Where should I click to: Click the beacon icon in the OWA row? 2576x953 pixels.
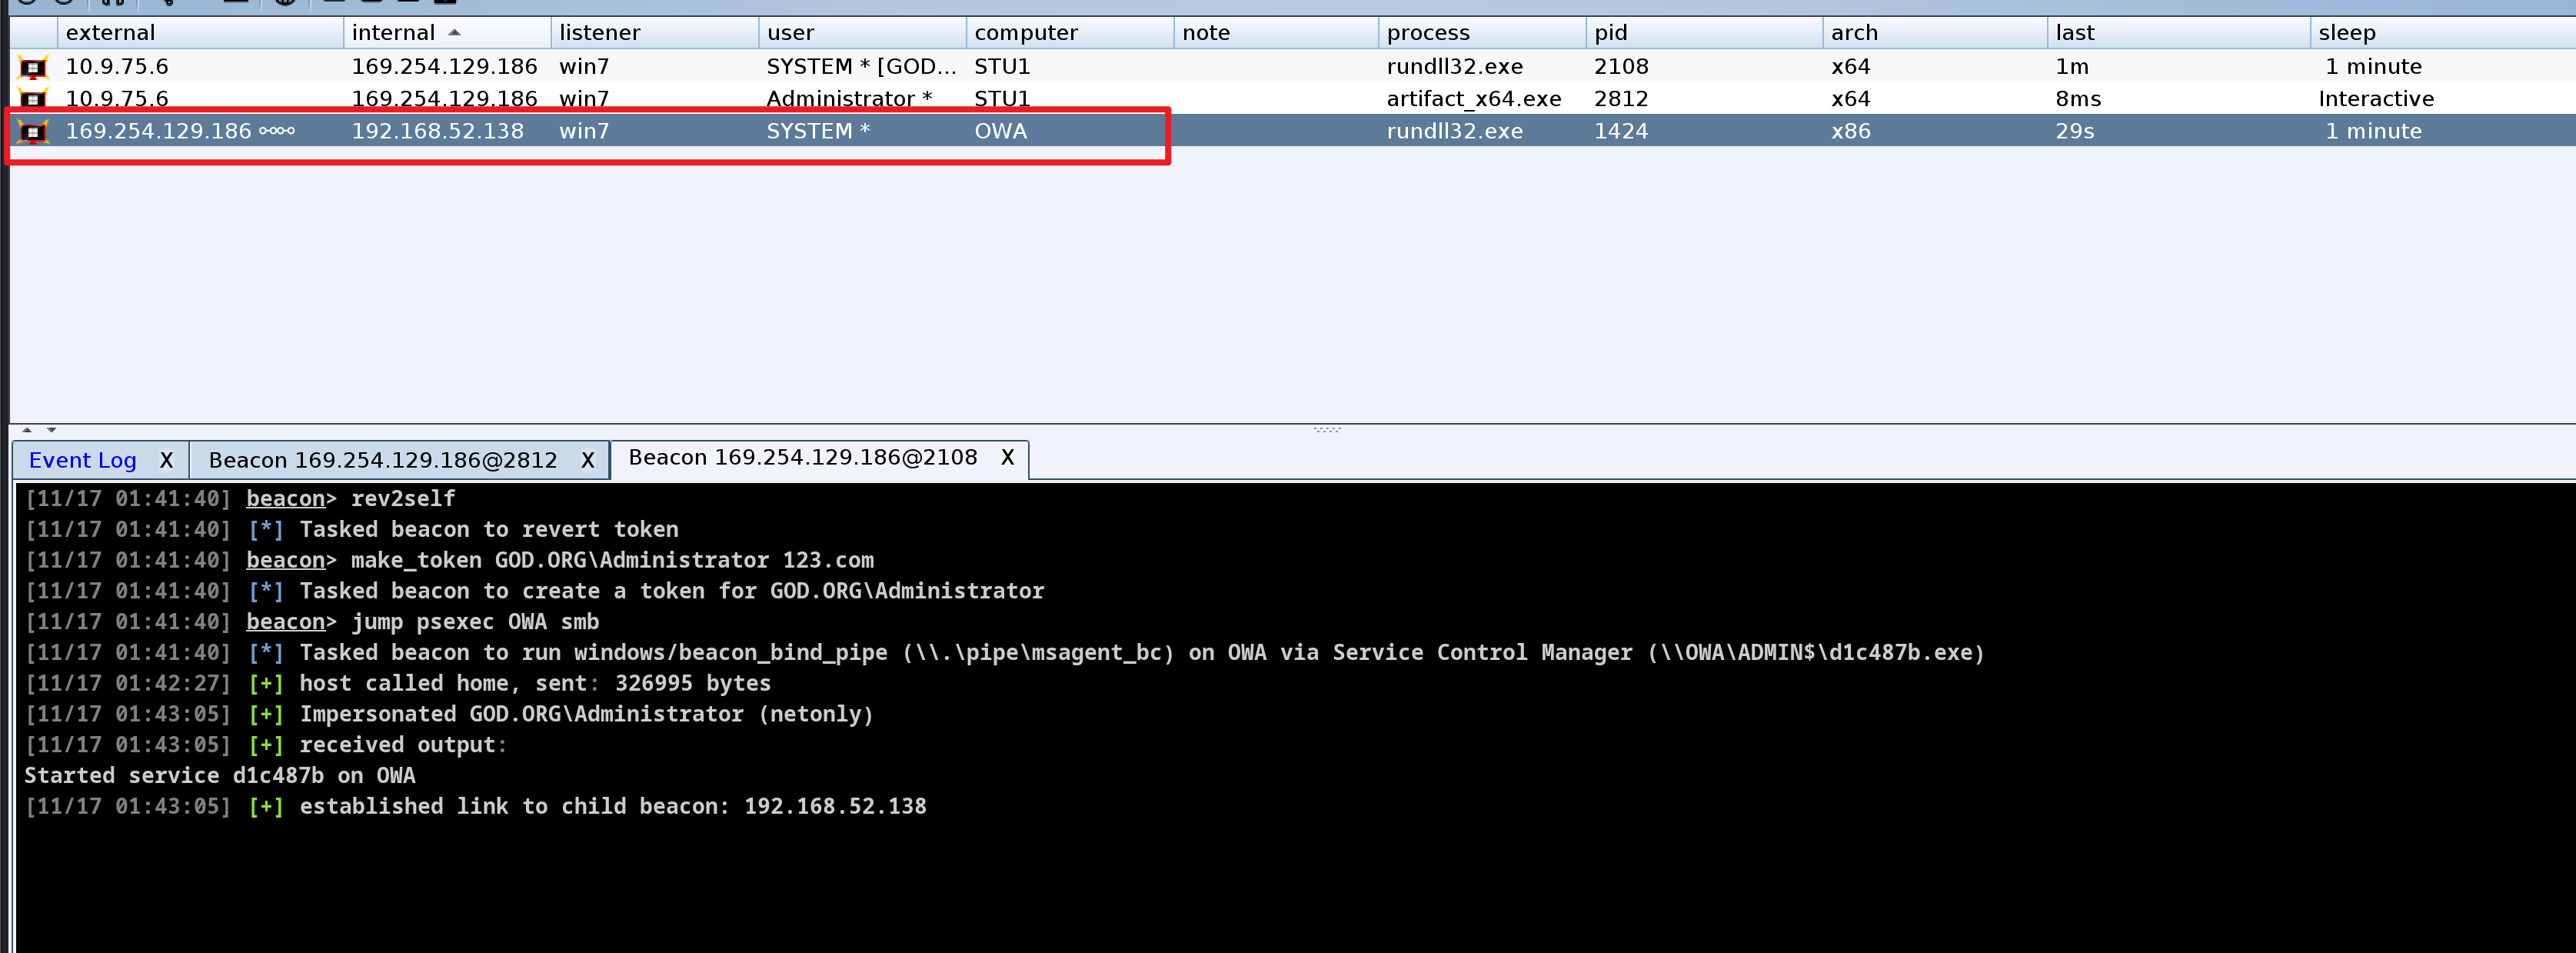click(33, 131)
